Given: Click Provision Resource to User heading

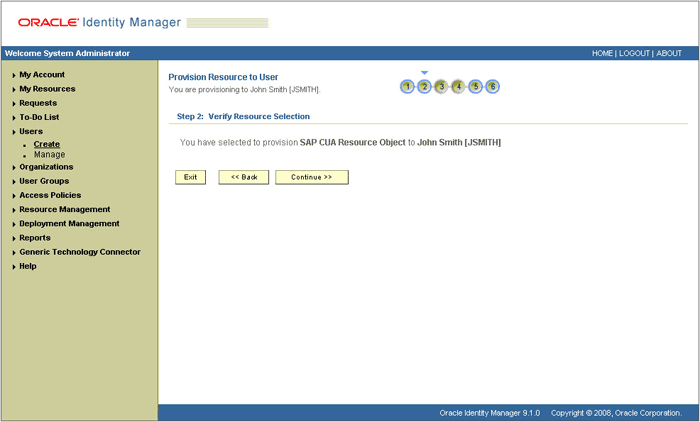Looking at the screenshot, I should point(223,77).
